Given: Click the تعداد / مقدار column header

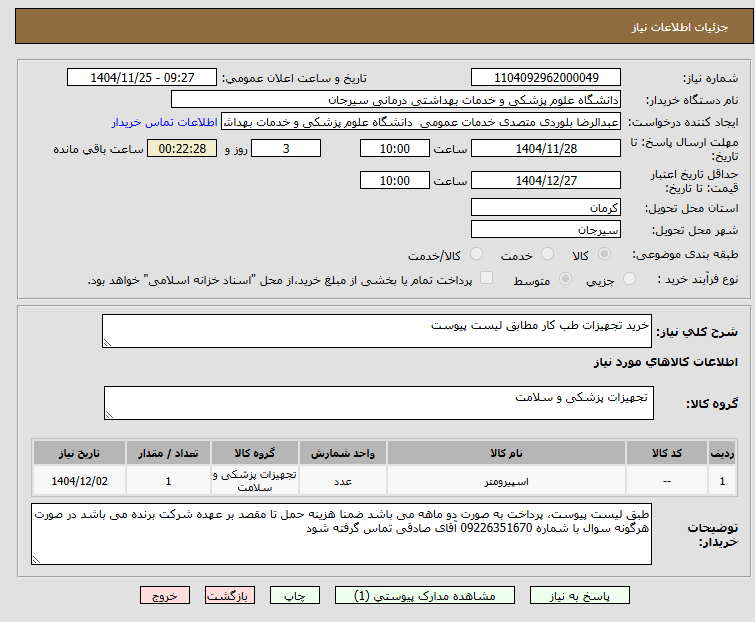Looking at the screenshot, I should 168,453.
